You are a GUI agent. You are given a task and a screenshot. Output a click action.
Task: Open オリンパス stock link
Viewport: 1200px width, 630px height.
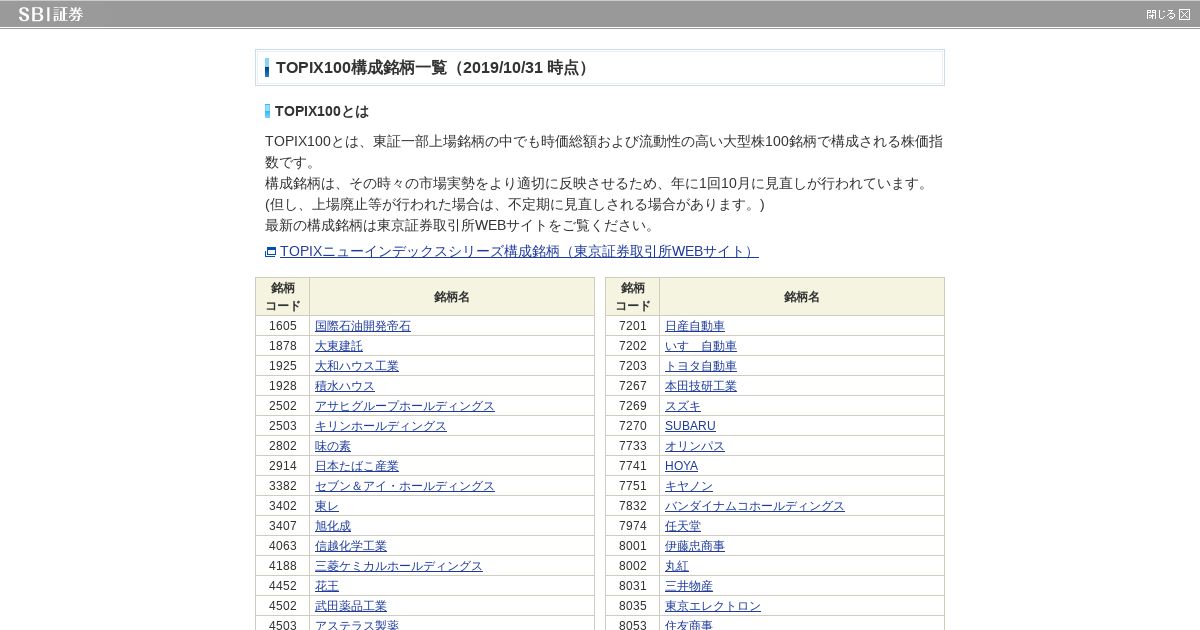[695, 446]
